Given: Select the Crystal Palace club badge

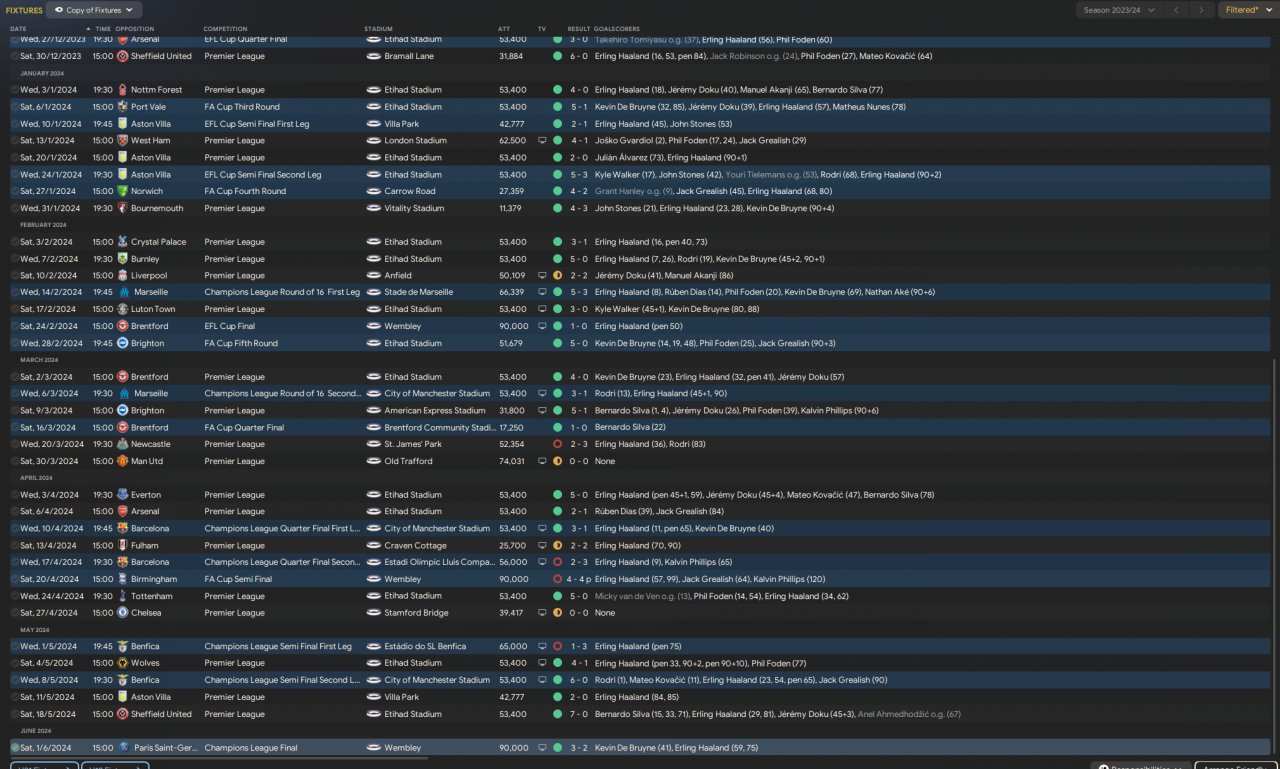Looking at the screenshot, I should pyautogui.click(x=123, y=242).
